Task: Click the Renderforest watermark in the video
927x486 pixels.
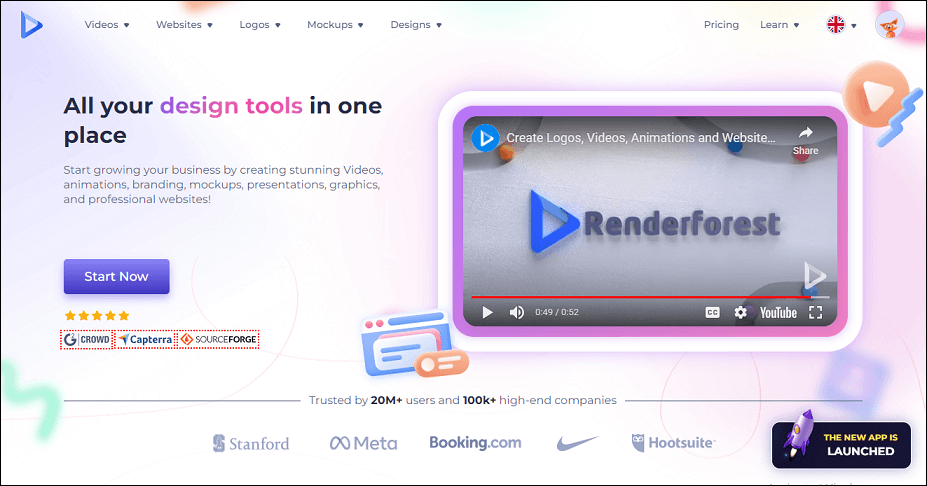Action: coord(814,276)
